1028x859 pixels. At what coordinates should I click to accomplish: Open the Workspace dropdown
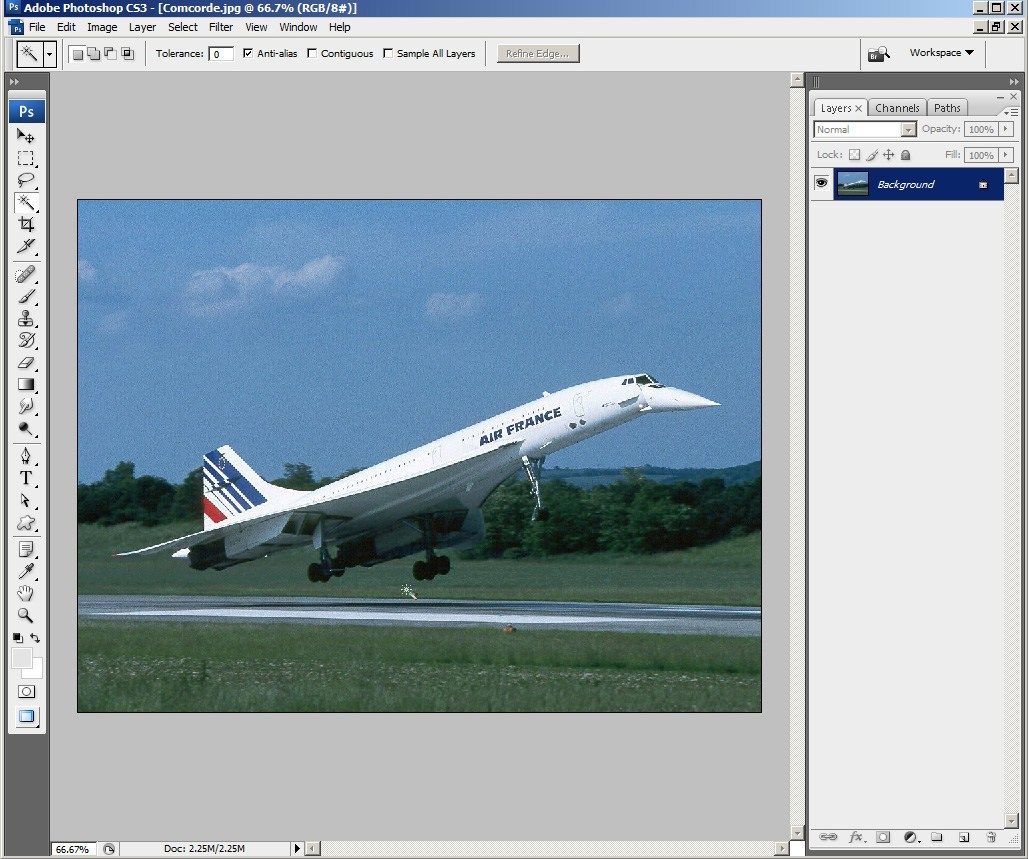941,53
